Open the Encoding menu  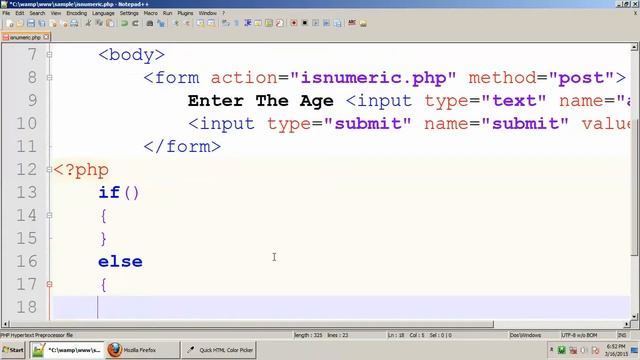pos(77,13)
